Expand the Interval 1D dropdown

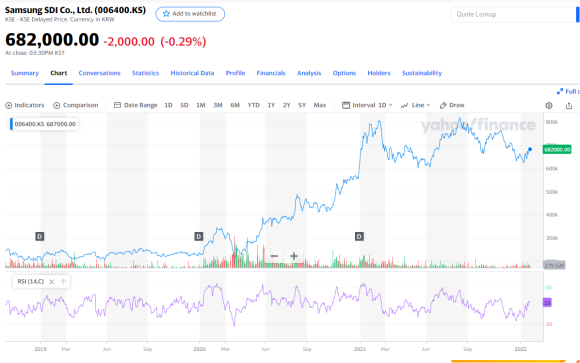pos(367,105)
